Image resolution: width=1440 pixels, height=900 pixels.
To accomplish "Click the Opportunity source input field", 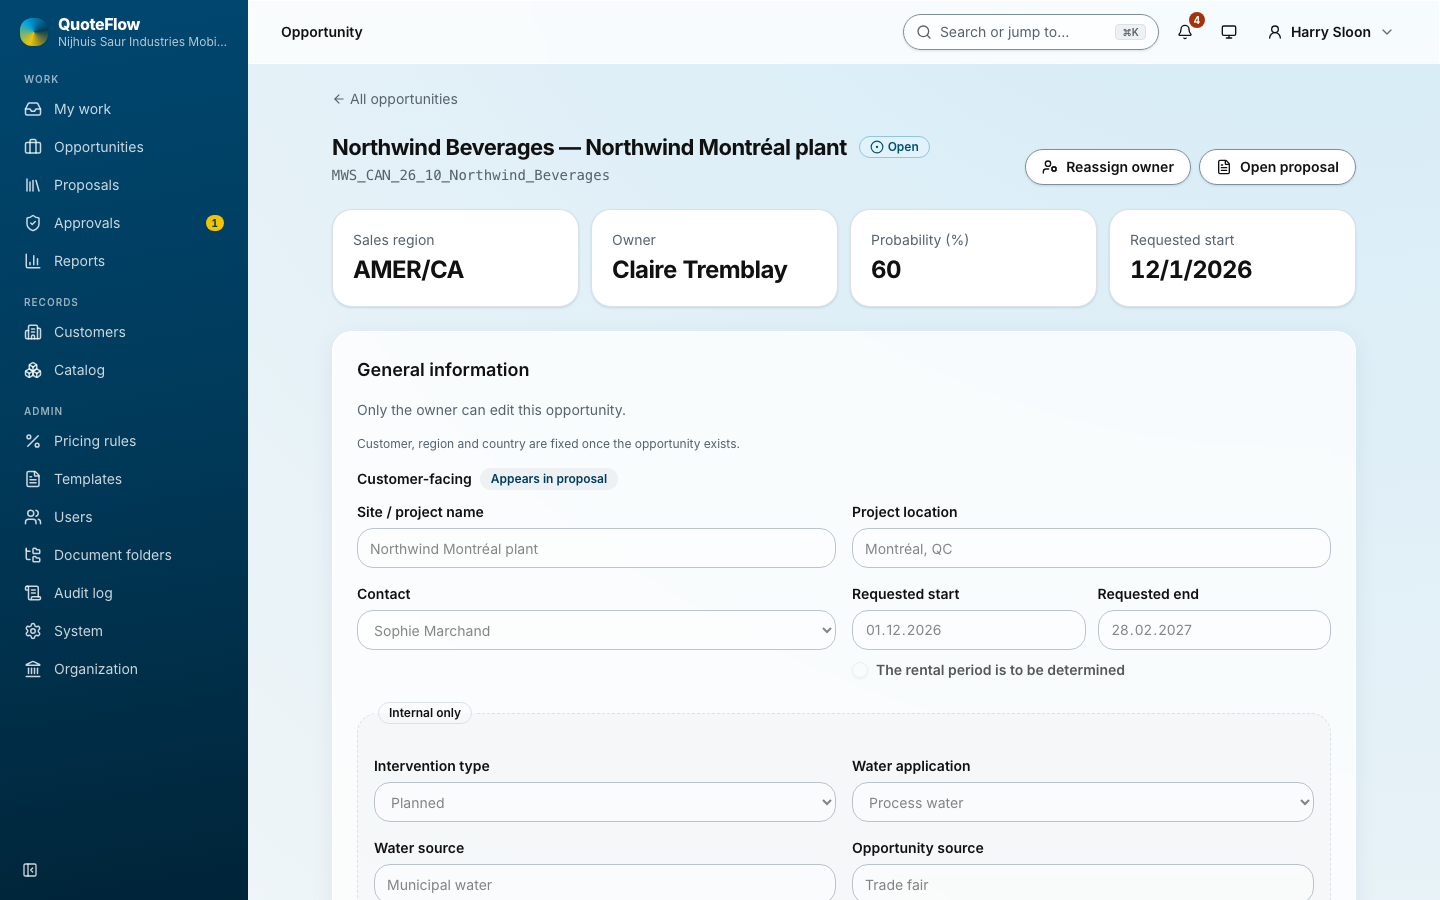I will (x=1083, y=883).
